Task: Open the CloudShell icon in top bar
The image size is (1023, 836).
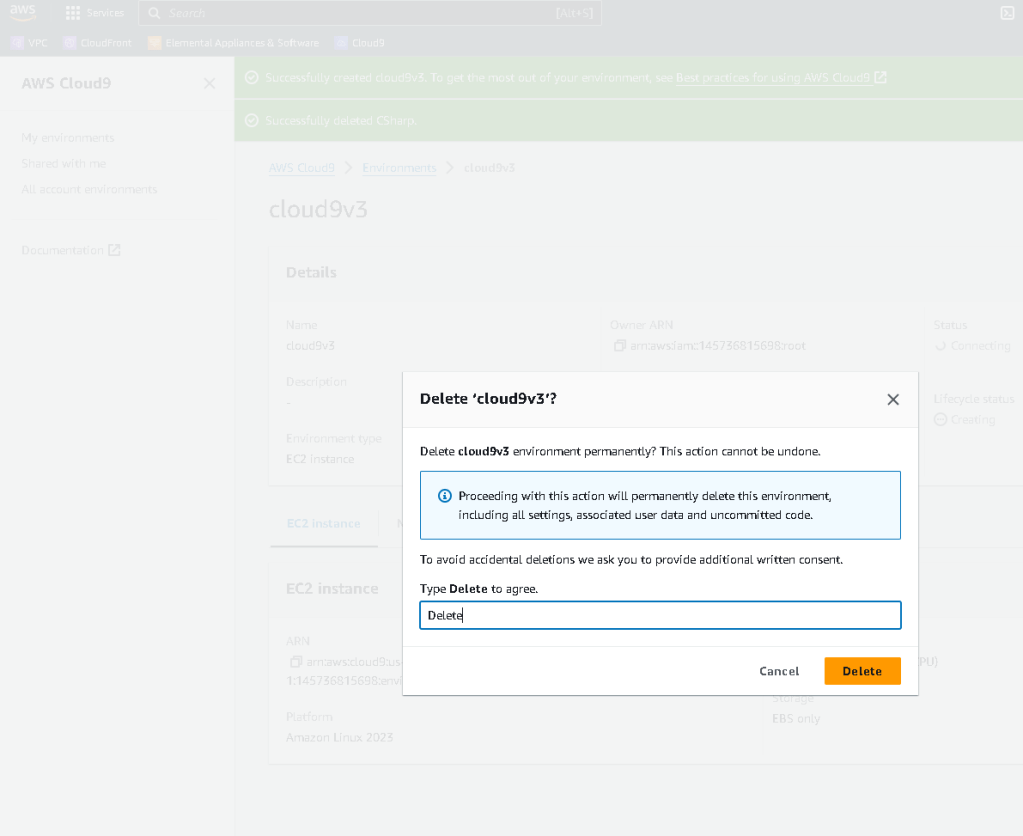Action: point(1007,13)
